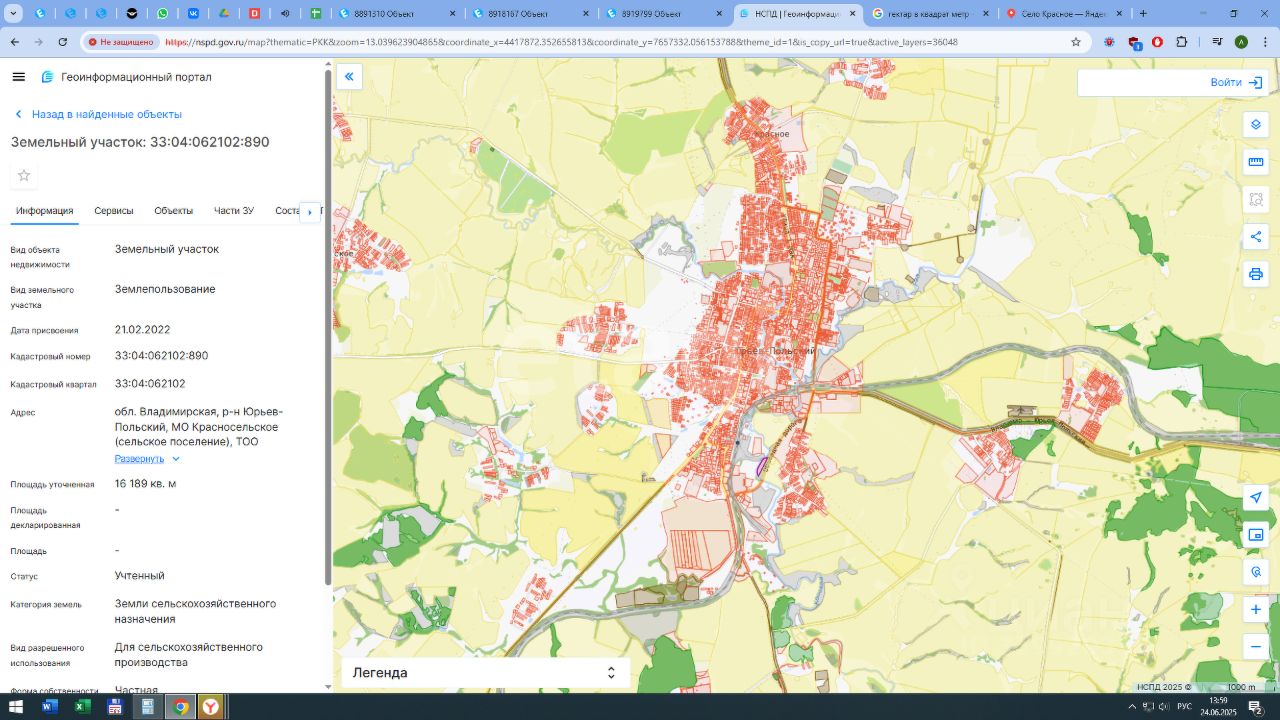Viewport: 1280px width, 720px height.
Task: Open the Windows Start menu
Action: [x=16, y=707]
